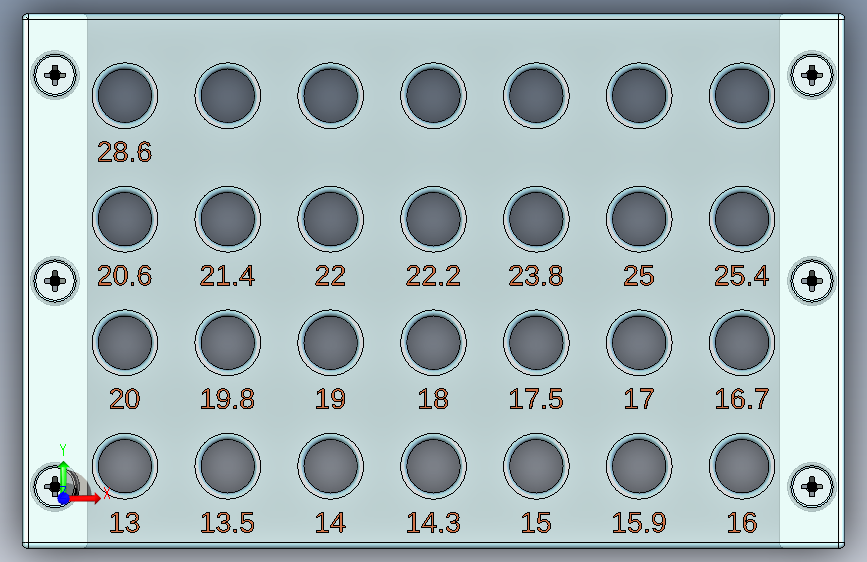Image resolution: width=867 pixels, height=562 pixels.
Task: Select the middle-right Phillips screw head
Action: pyautogui.click(x=811, y=280)
